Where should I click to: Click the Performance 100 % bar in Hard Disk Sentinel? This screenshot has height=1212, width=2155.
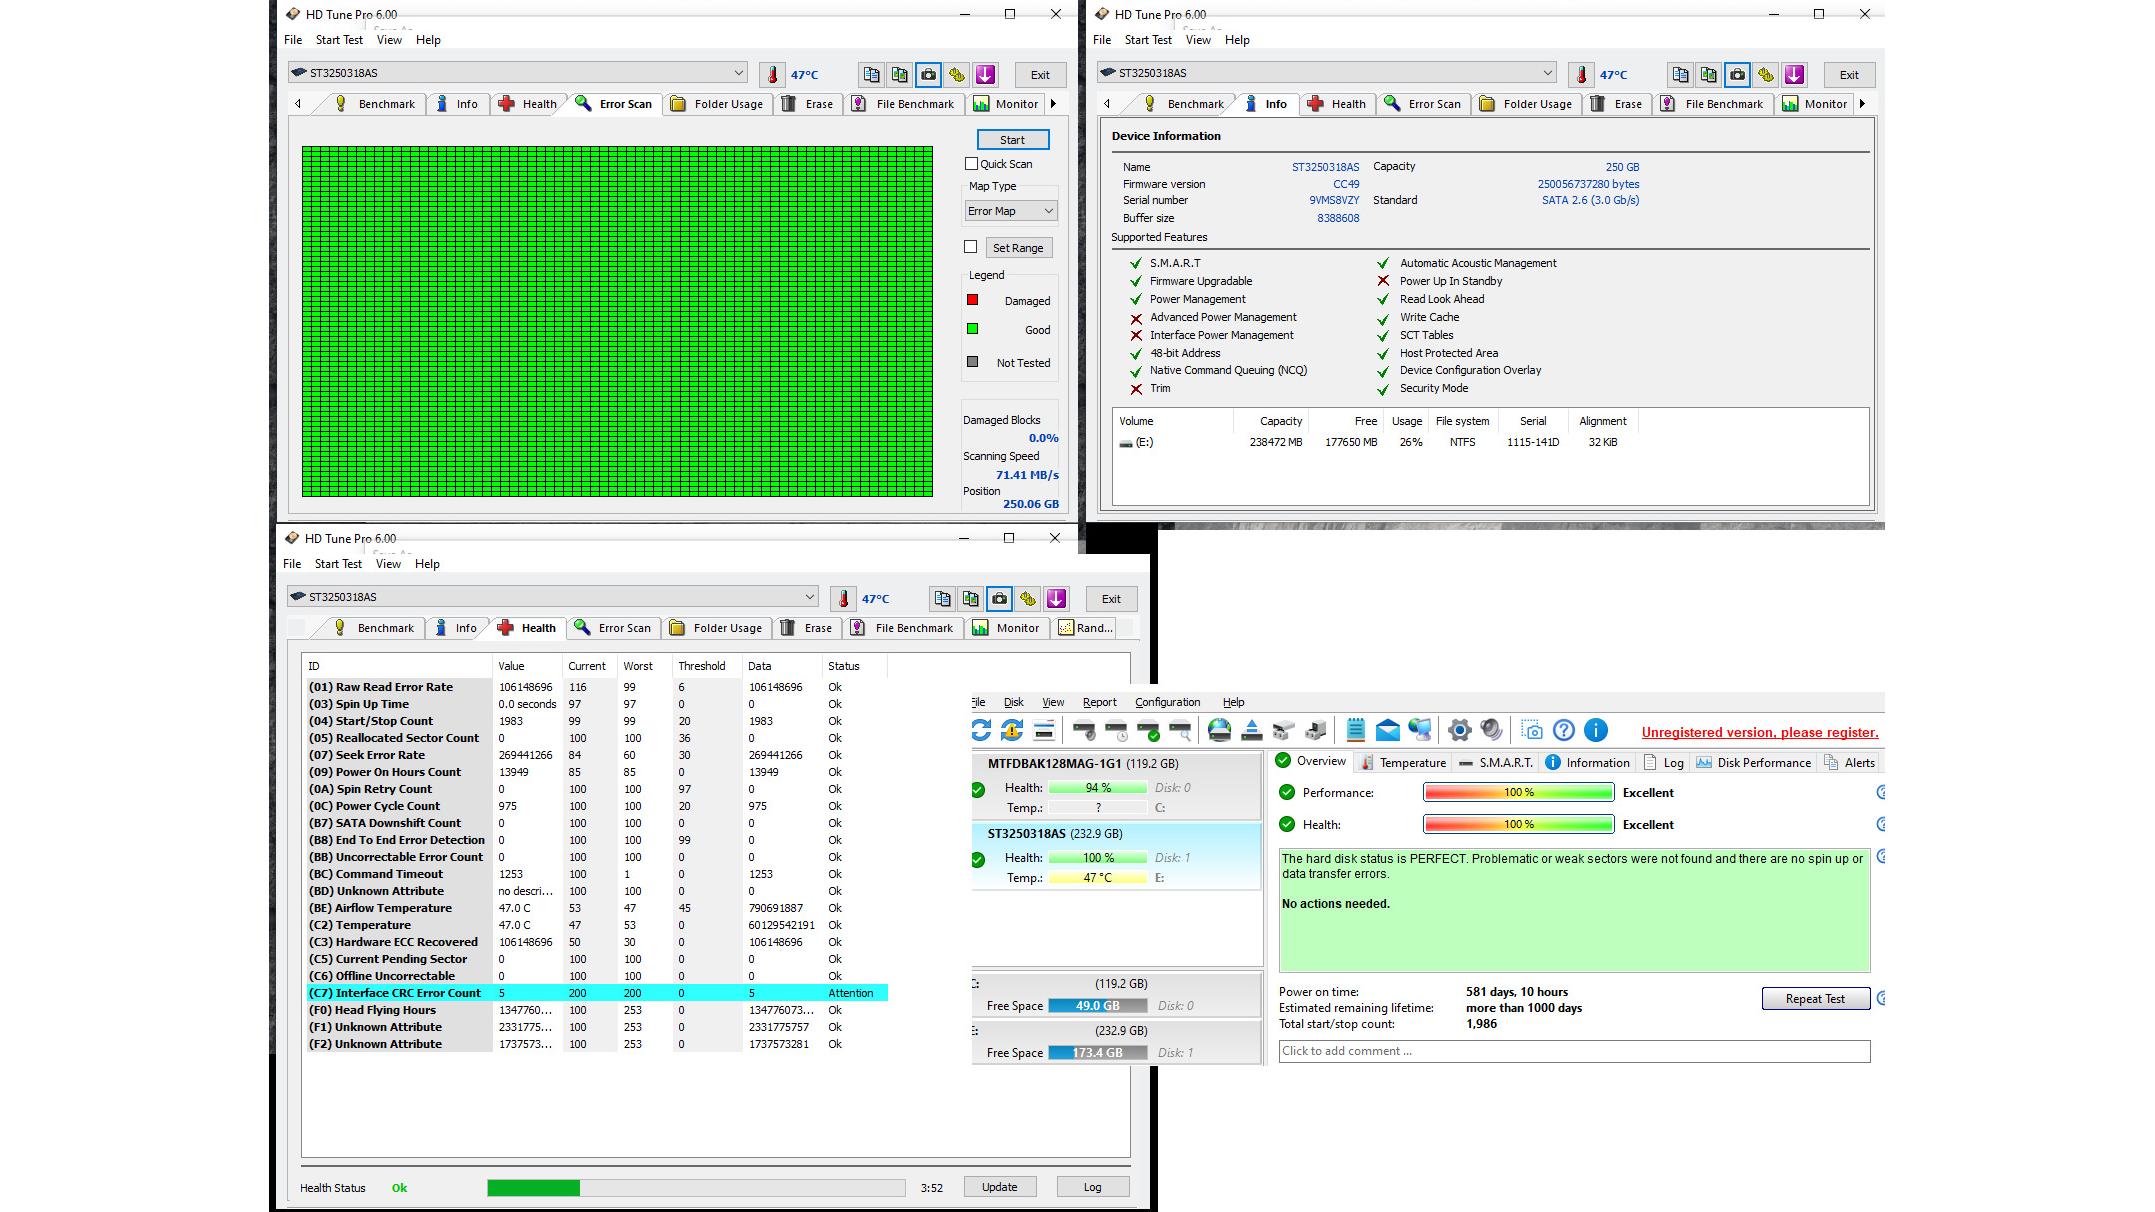click(1518, 793)
